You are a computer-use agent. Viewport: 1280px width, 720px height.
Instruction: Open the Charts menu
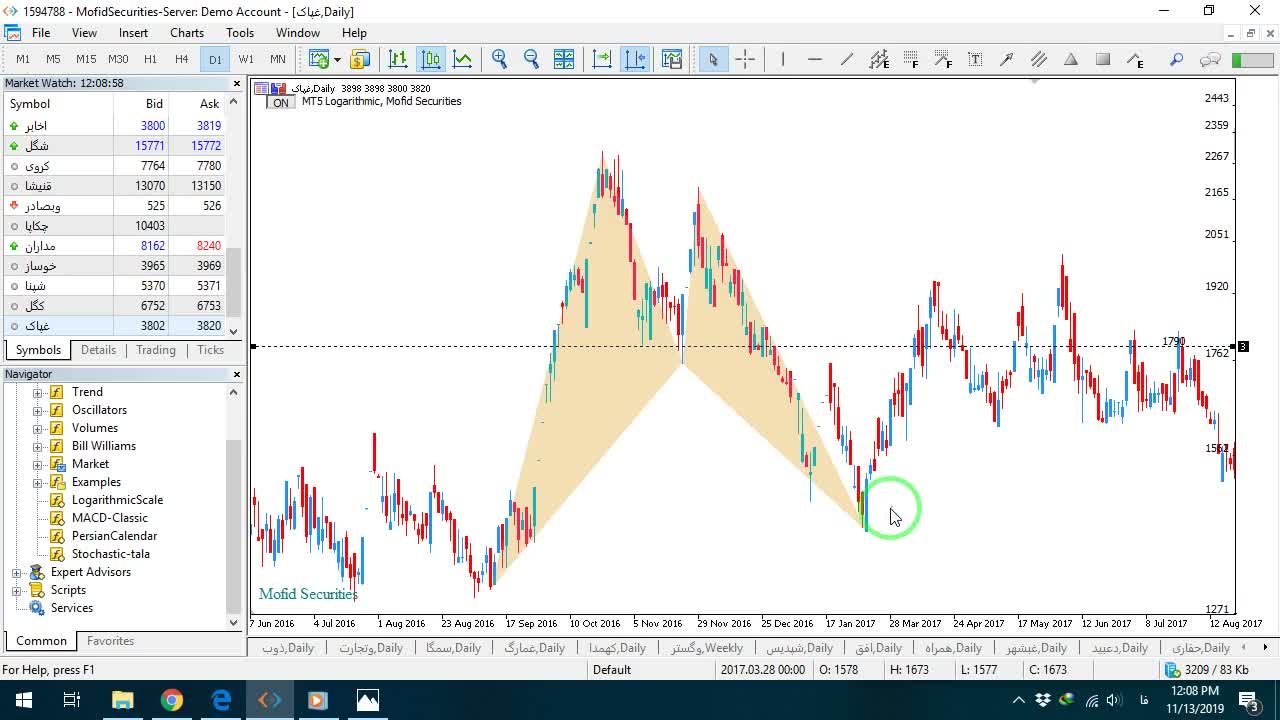tap(187, 33)
